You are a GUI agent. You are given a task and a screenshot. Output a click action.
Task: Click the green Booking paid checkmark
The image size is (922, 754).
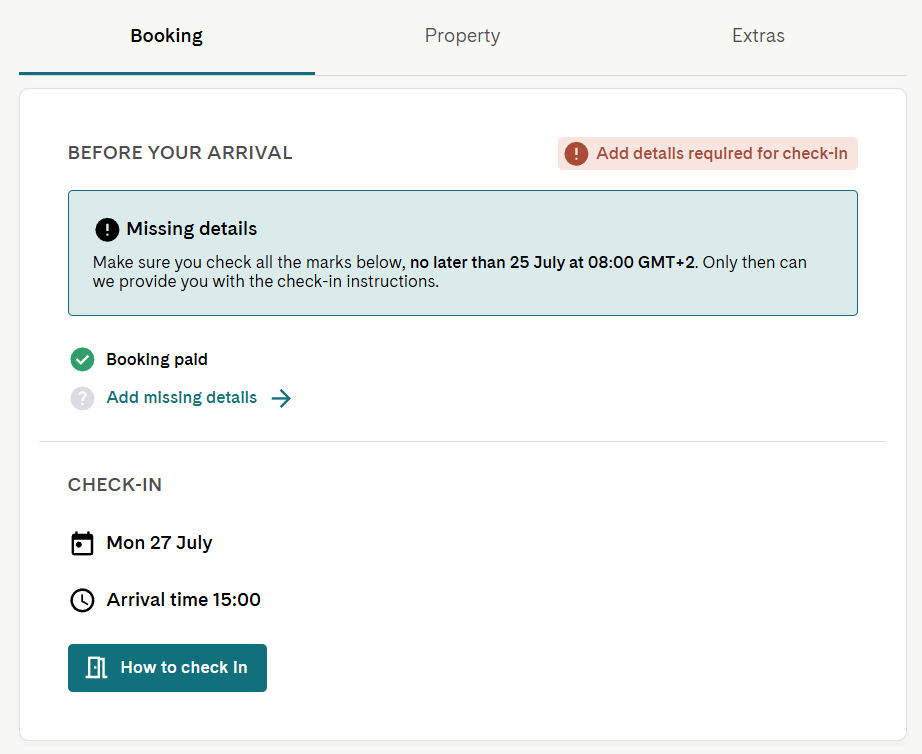[82, 359]
